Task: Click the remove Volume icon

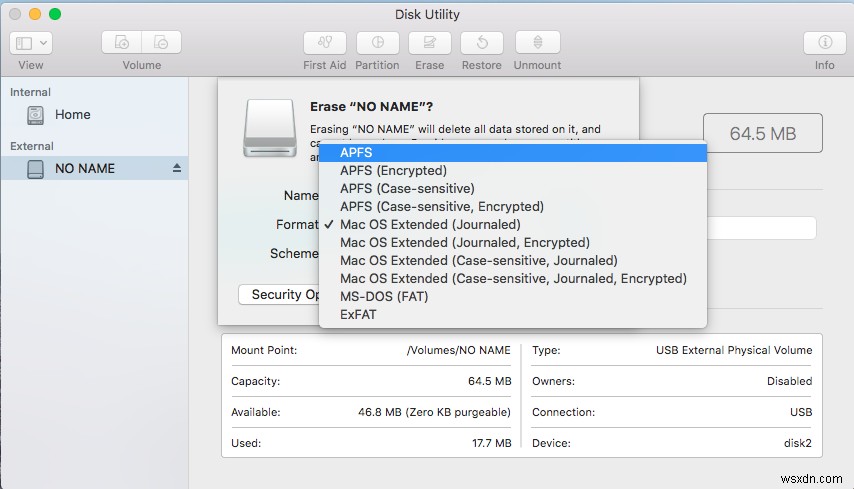Action: 161,42
